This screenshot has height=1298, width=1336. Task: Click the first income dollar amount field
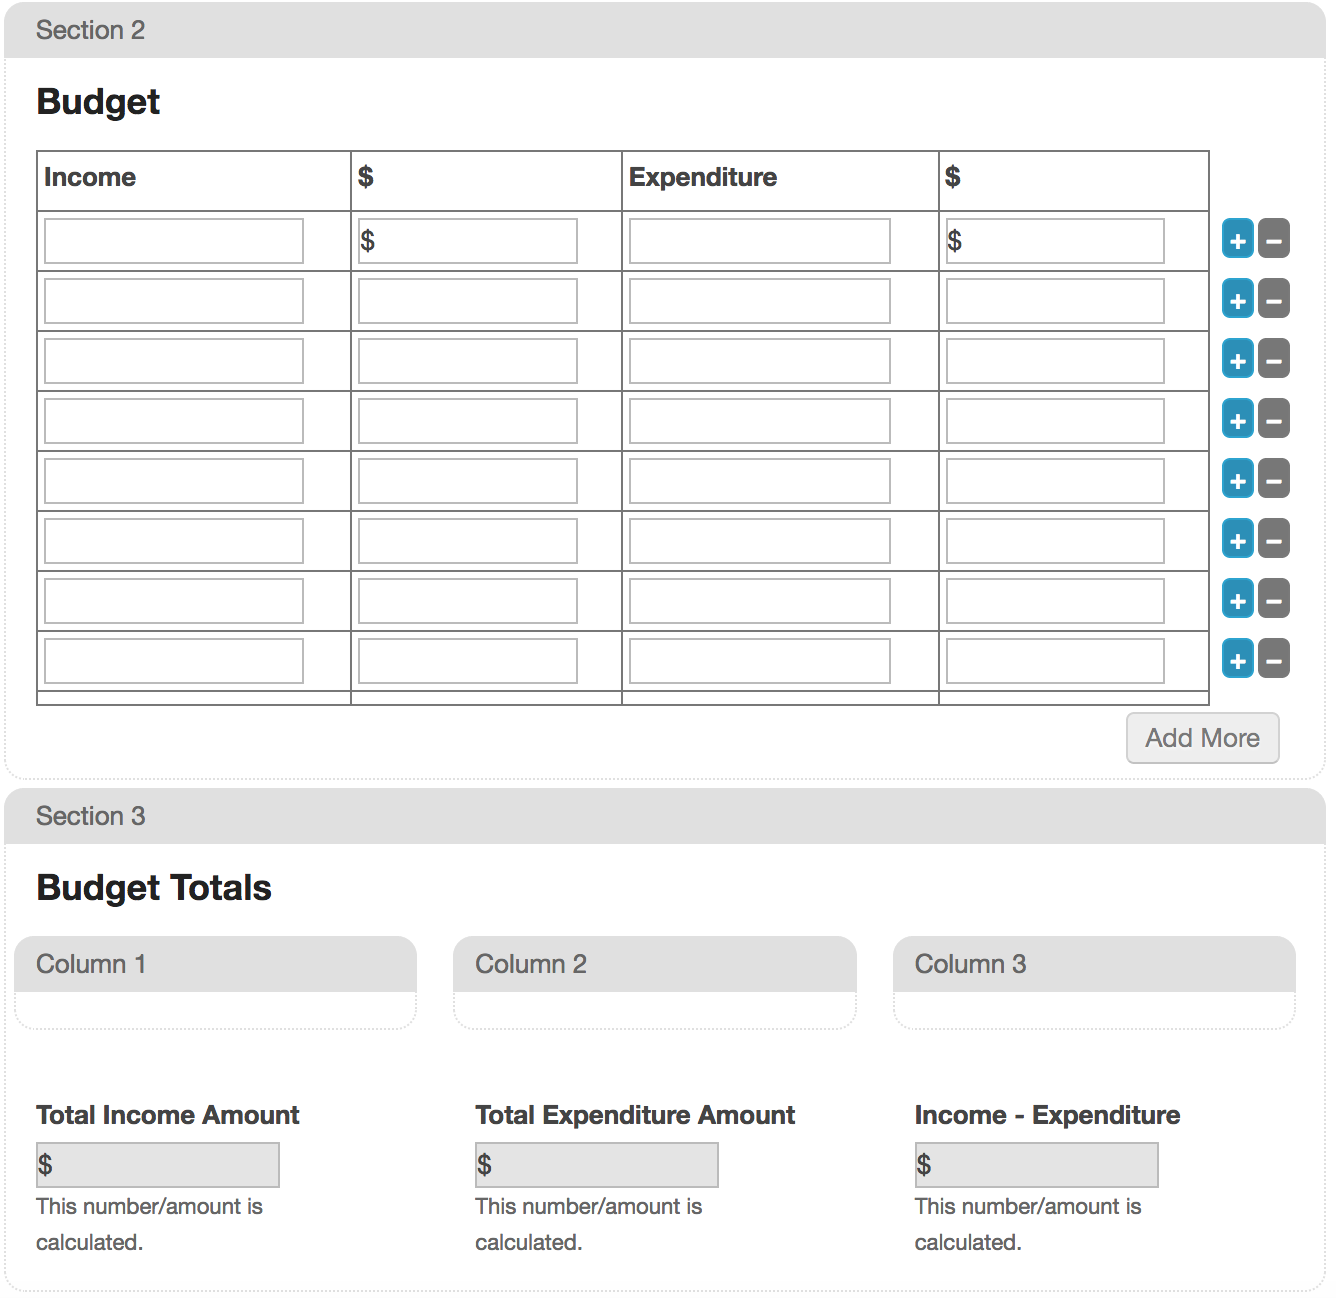point(468,241)
